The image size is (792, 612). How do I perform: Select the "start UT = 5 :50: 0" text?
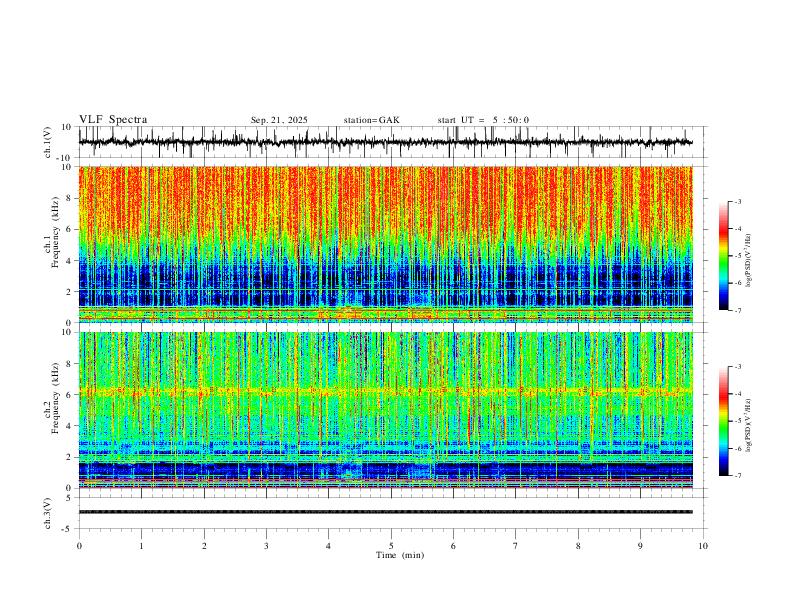coord(483,120)
